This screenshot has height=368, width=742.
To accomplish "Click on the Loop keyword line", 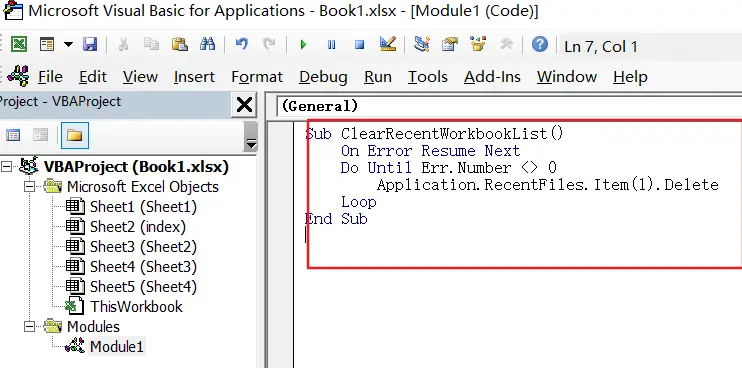I will (x=358, y=202).
